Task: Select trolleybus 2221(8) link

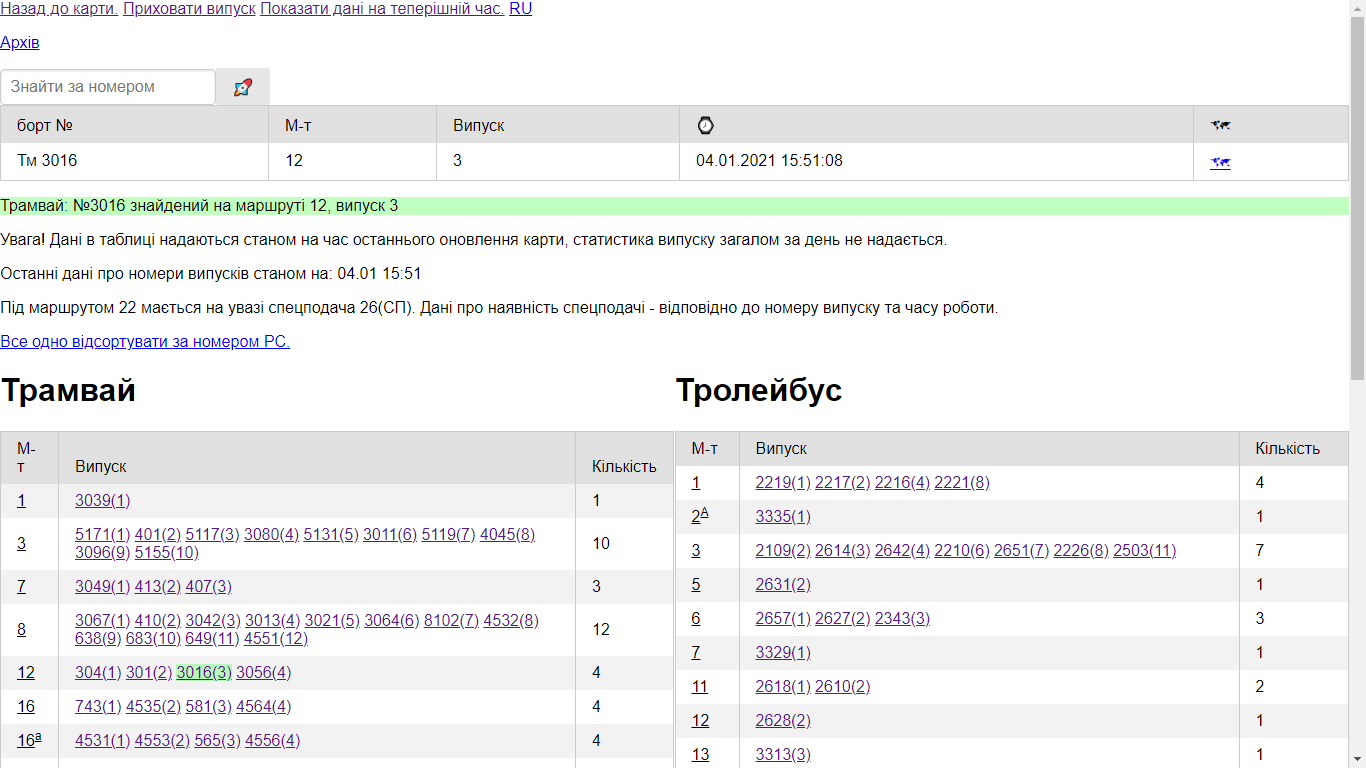Action: point(962,483)
